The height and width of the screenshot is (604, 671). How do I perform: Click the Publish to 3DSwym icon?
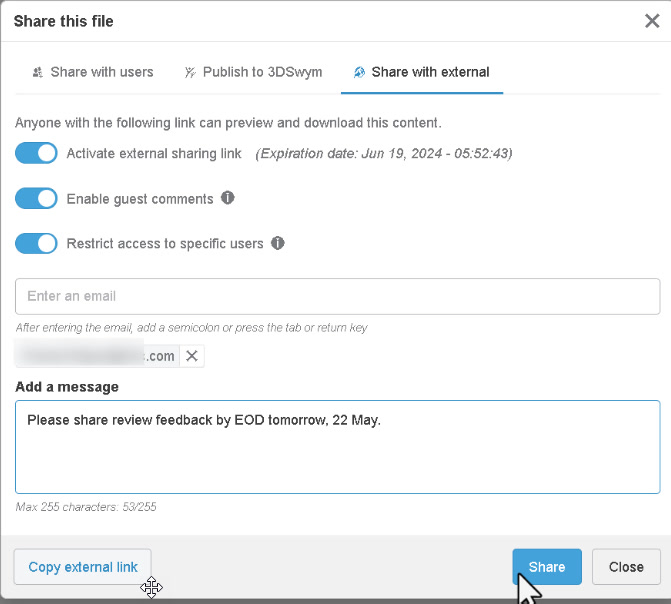click(x=190, y=72)
